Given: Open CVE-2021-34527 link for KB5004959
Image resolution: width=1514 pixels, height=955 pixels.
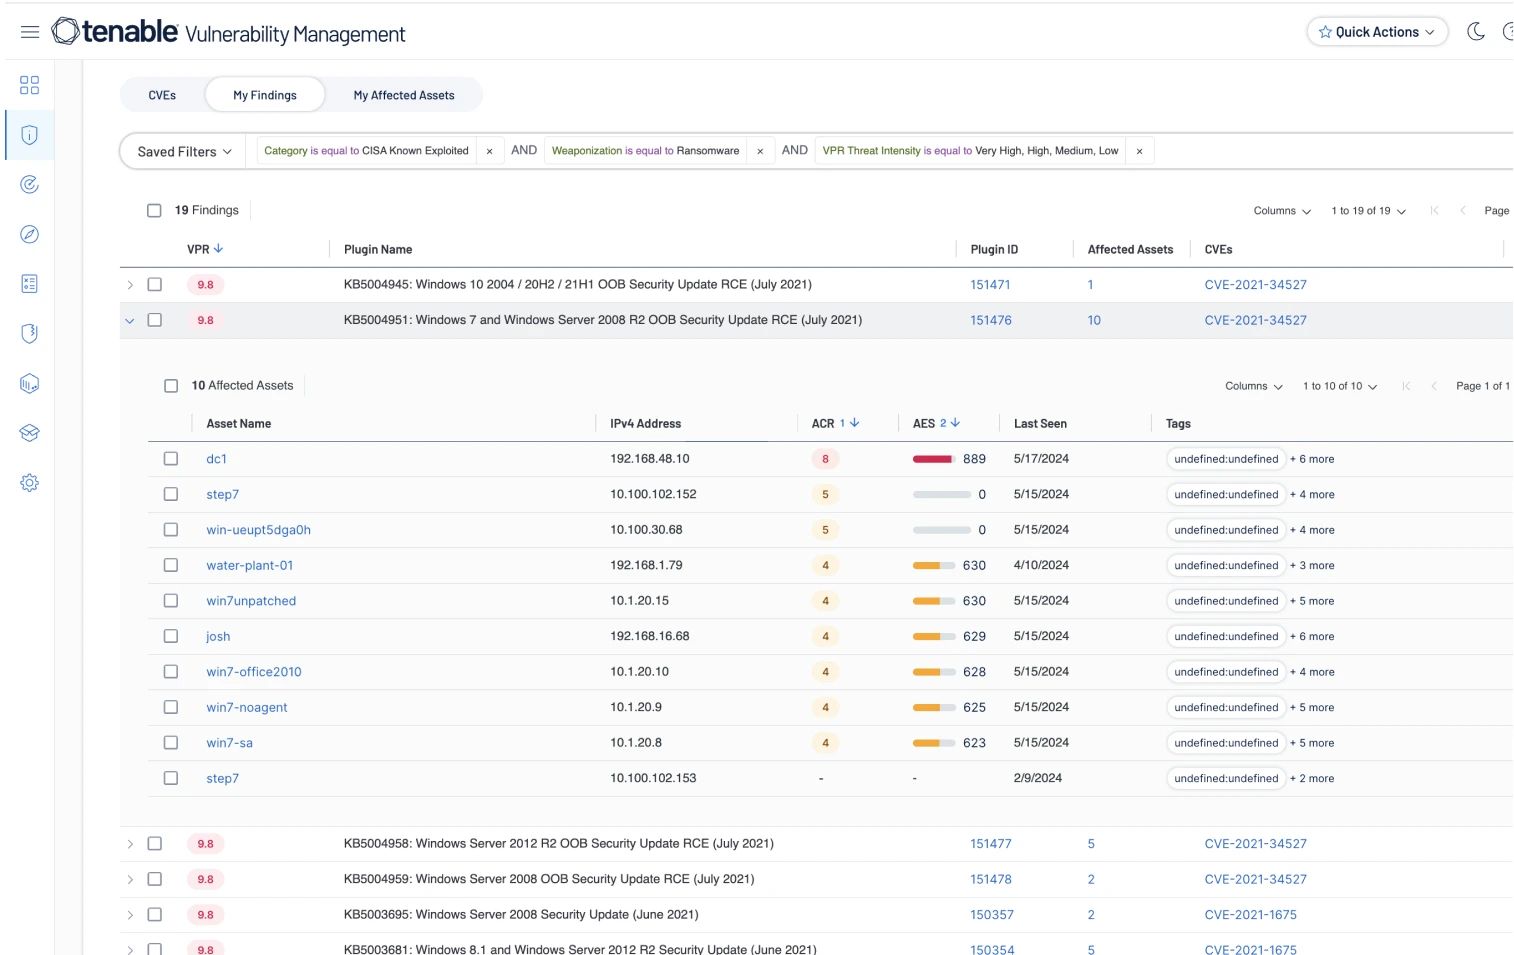Looking at the screenshot, I should click(1255, 879).
